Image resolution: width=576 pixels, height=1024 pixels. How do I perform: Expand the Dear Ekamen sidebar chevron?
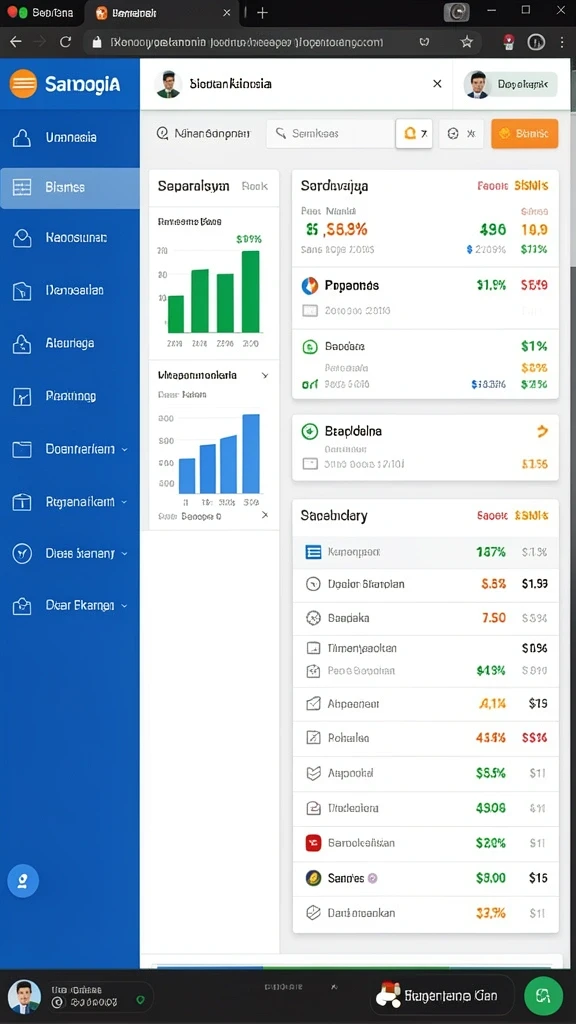coord(125,605)
